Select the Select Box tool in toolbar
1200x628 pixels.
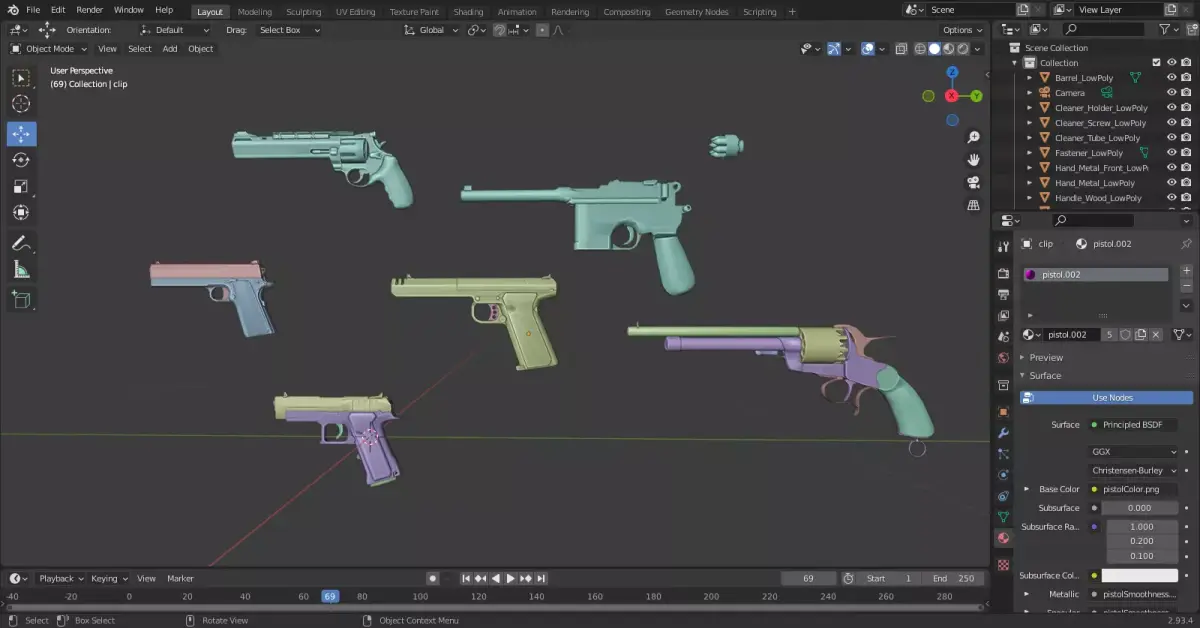click(x=21, y=78)
